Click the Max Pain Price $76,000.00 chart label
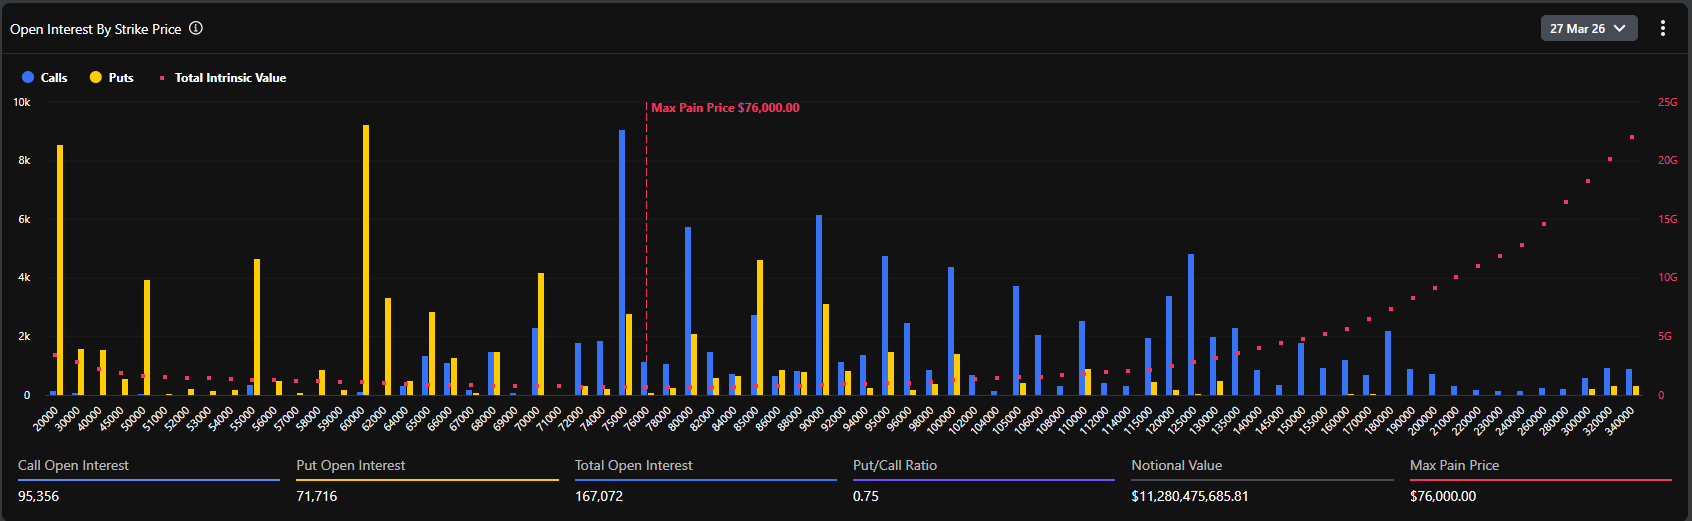 725,107
